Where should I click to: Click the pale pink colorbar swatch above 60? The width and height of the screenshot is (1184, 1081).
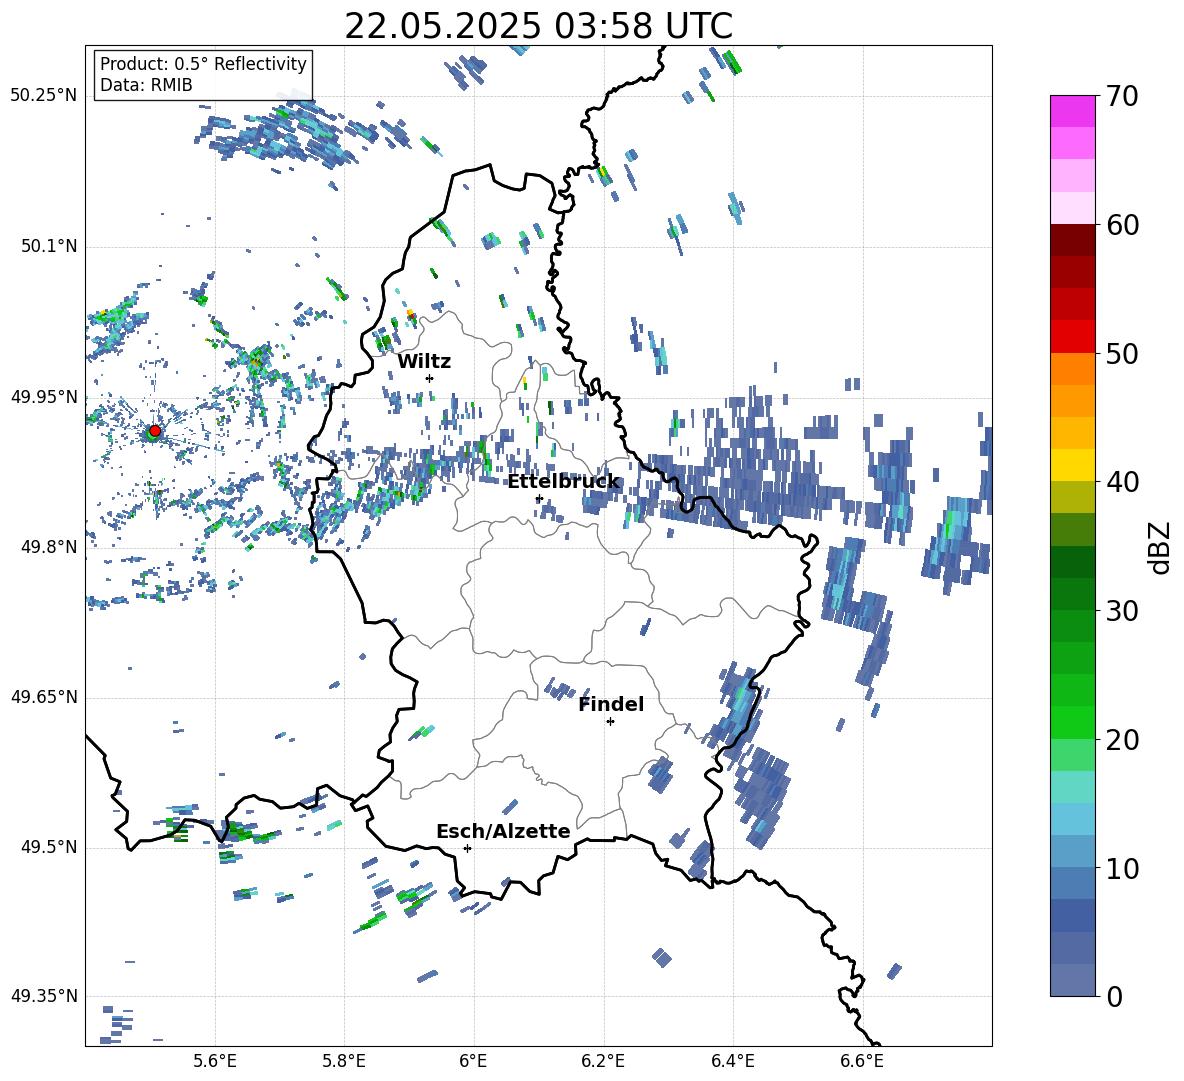[1072, 208]
